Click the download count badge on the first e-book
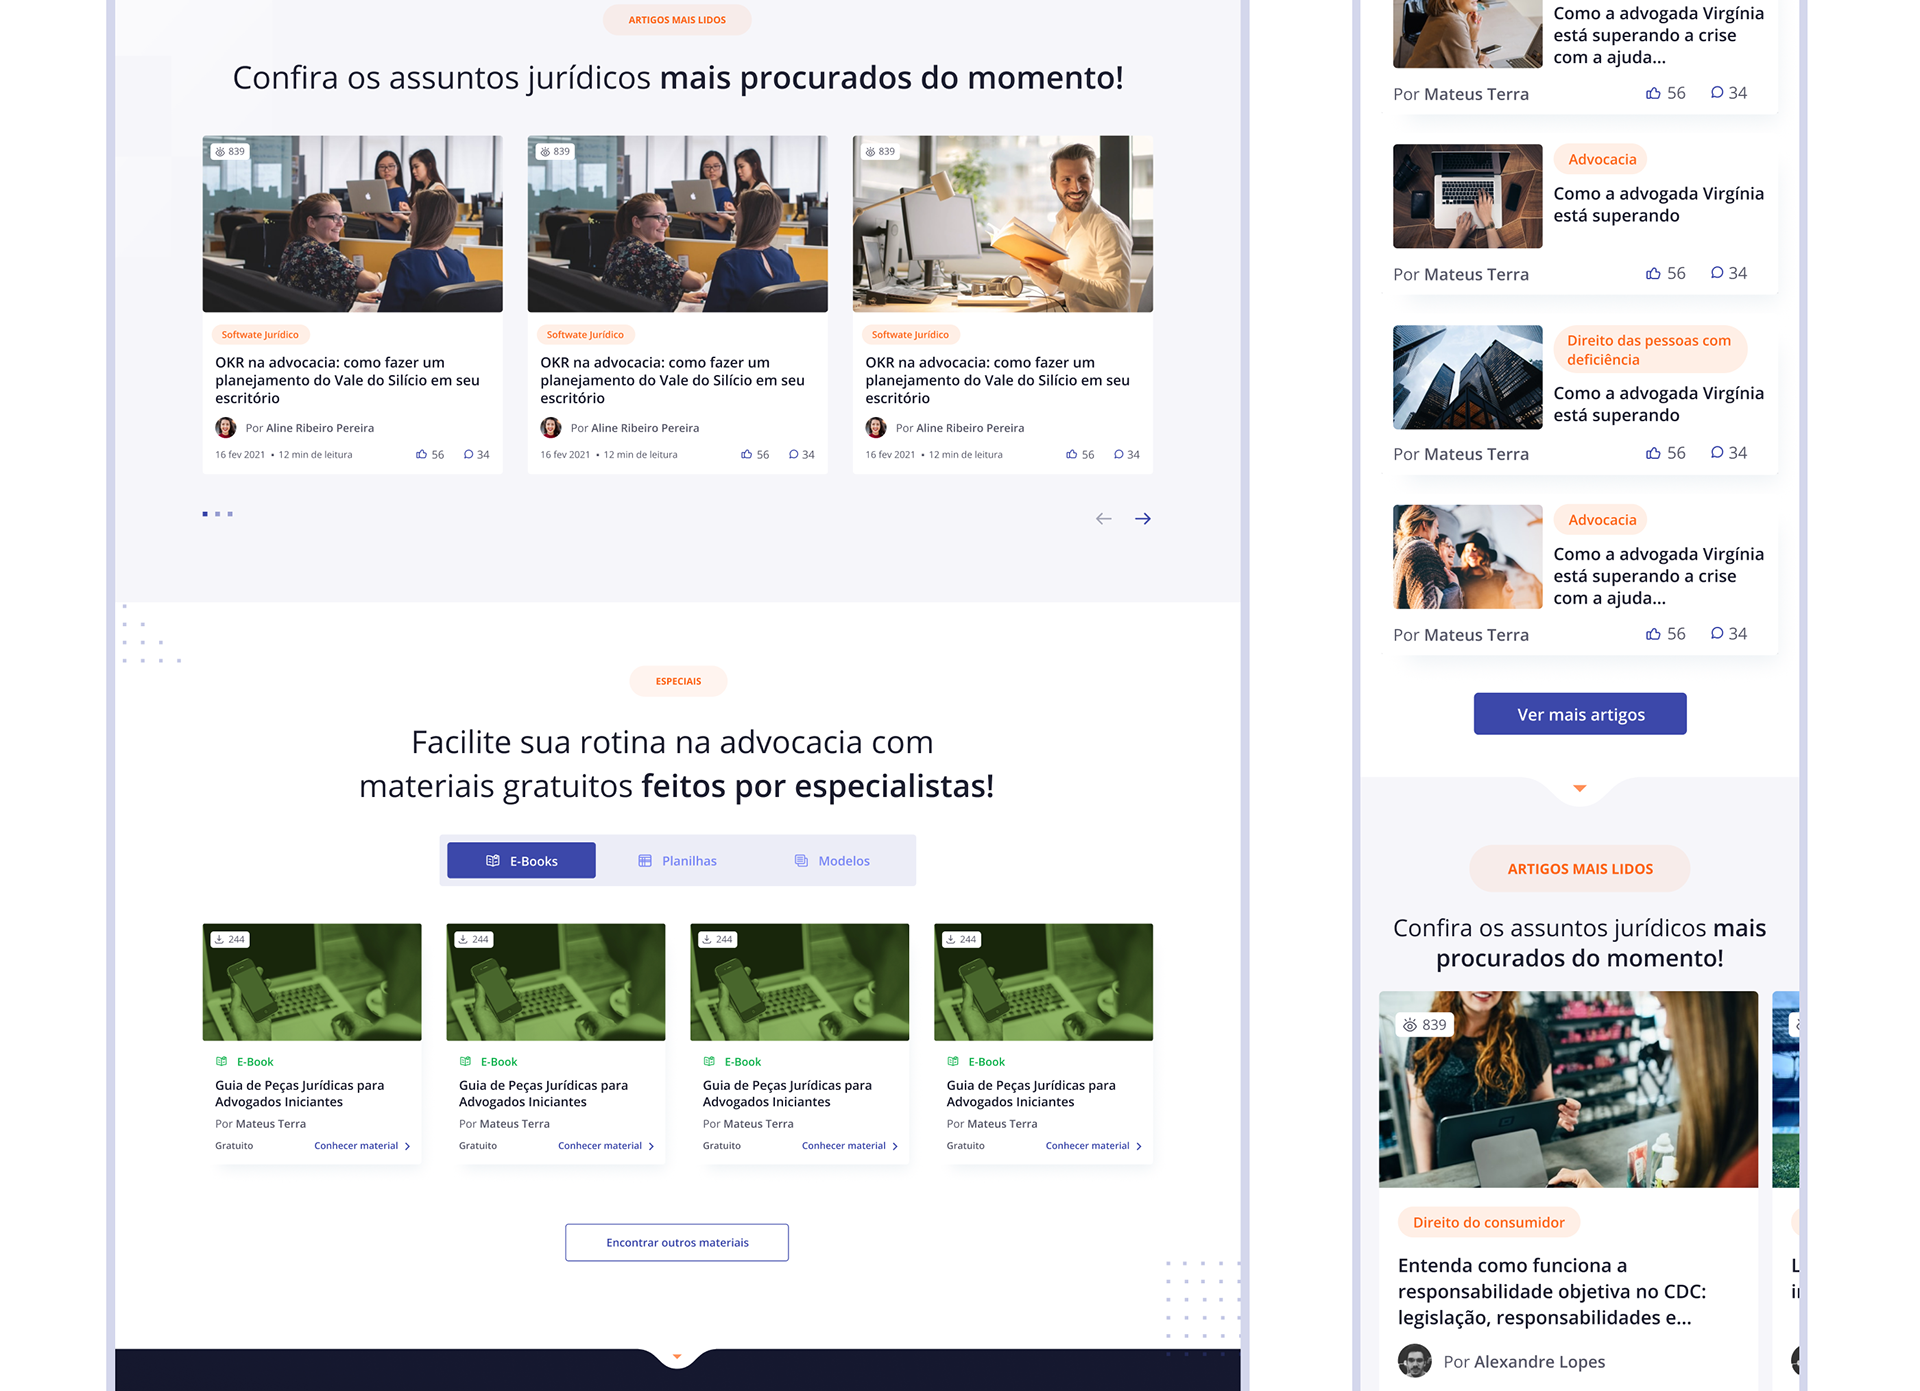 (229, 939)
